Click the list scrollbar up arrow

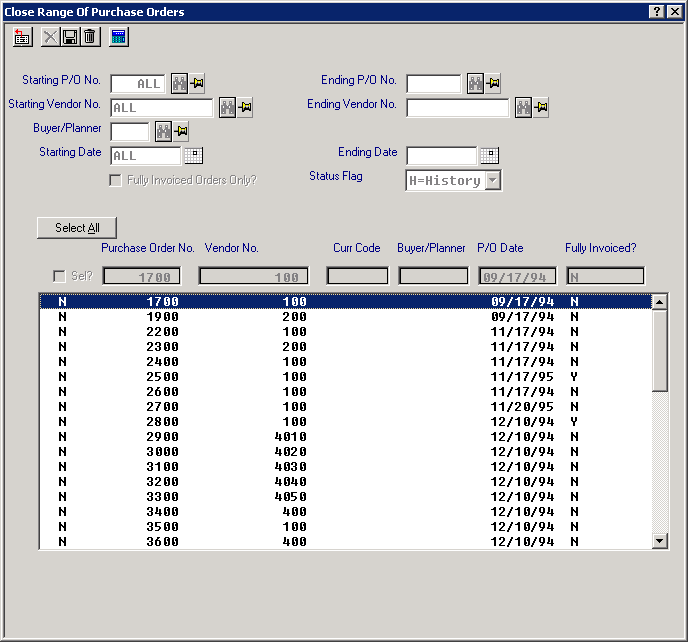tap(659, 302)
